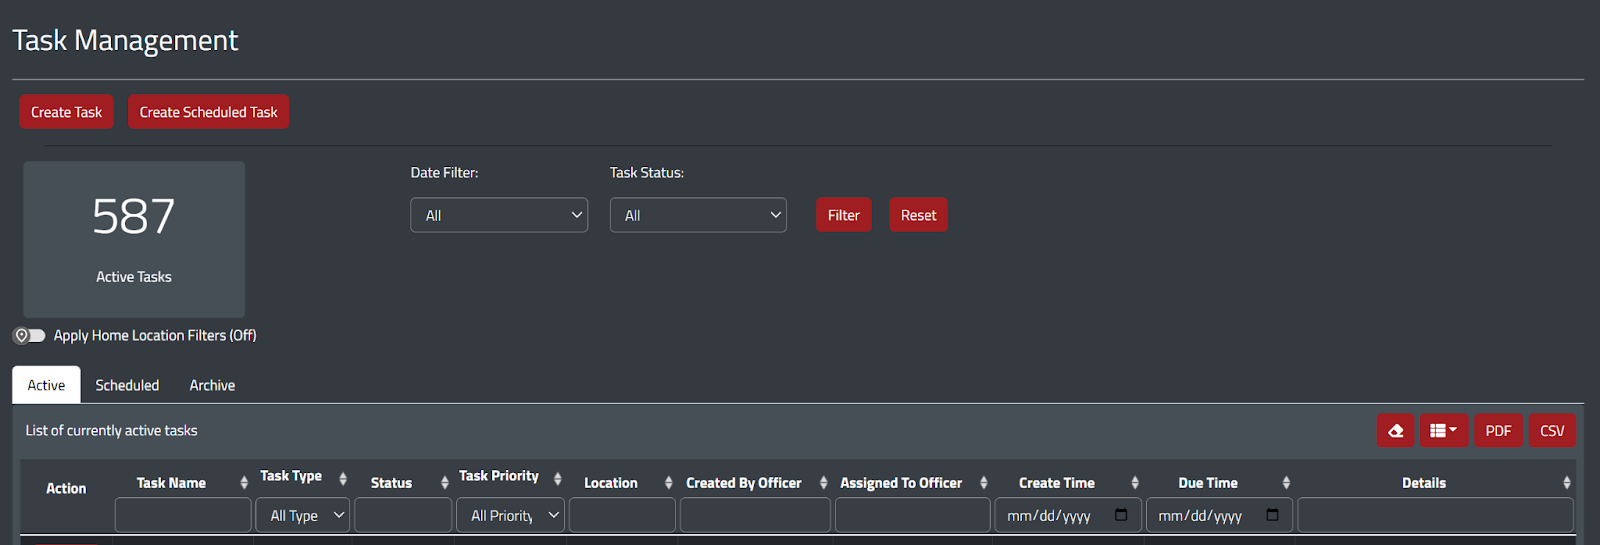Focus the Status filter field

coord(403,515)
